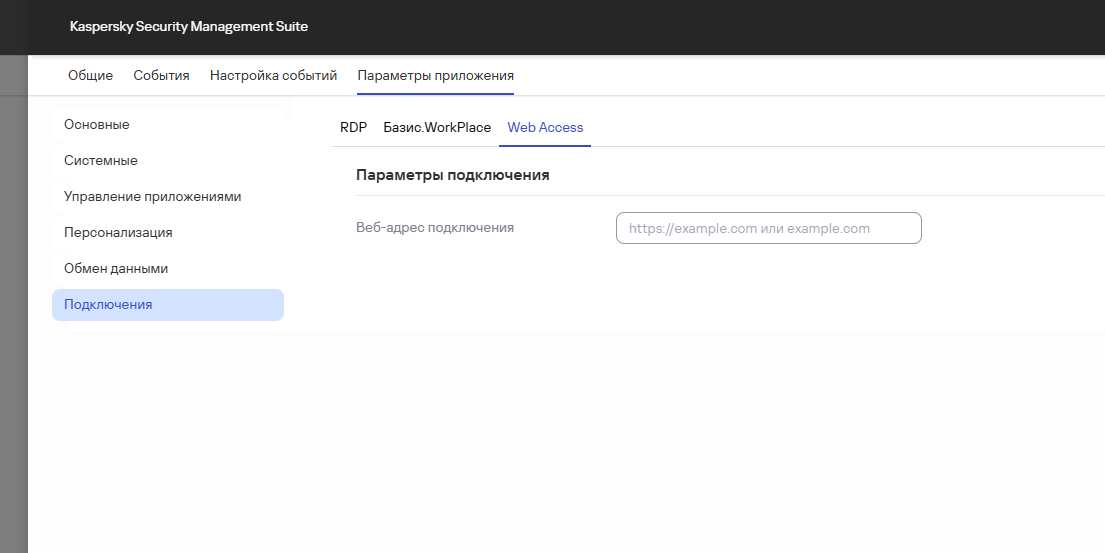Click the Kaspersky Security Management Suite title
The height and width of the screenshot is (553, 1105).
(x=189, y=27)
